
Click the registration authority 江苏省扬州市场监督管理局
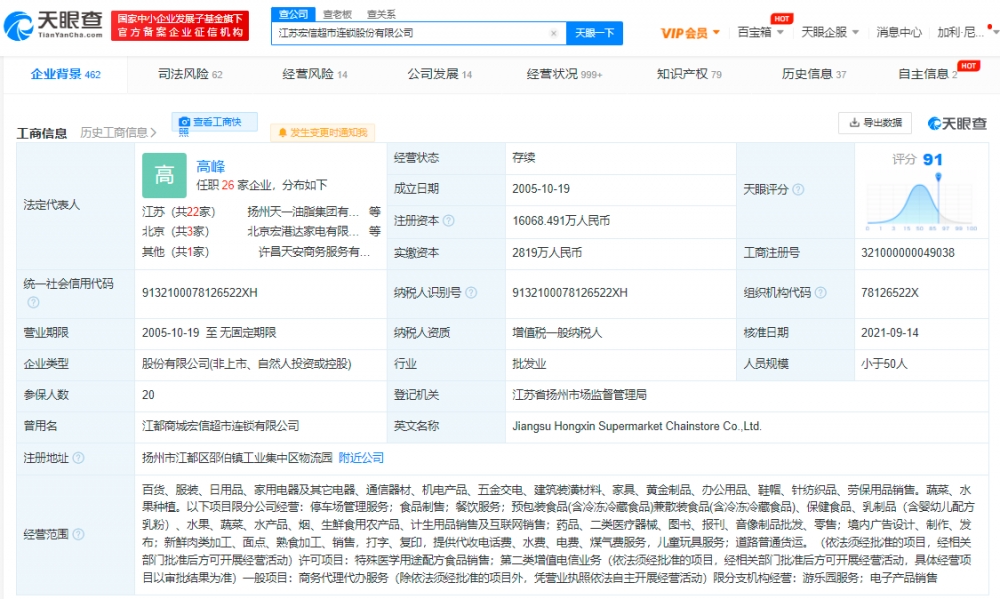tap(579, 395)
